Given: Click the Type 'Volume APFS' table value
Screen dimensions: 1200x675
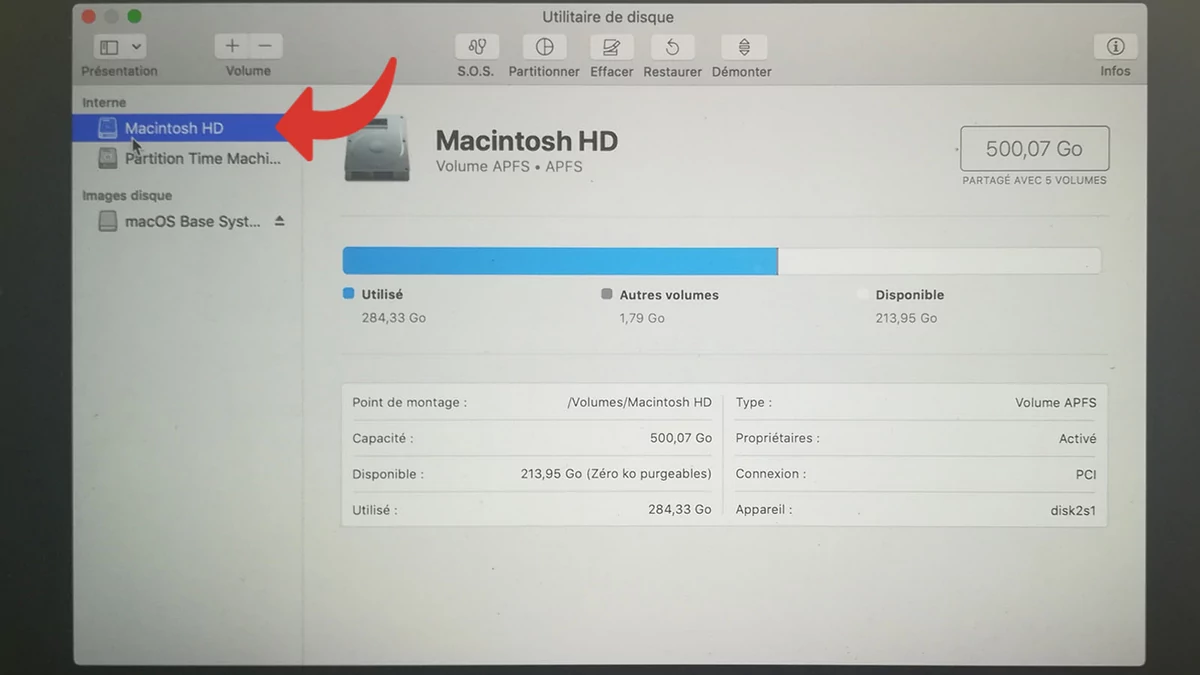Looking at the screenshot, I should (1056, 402).
